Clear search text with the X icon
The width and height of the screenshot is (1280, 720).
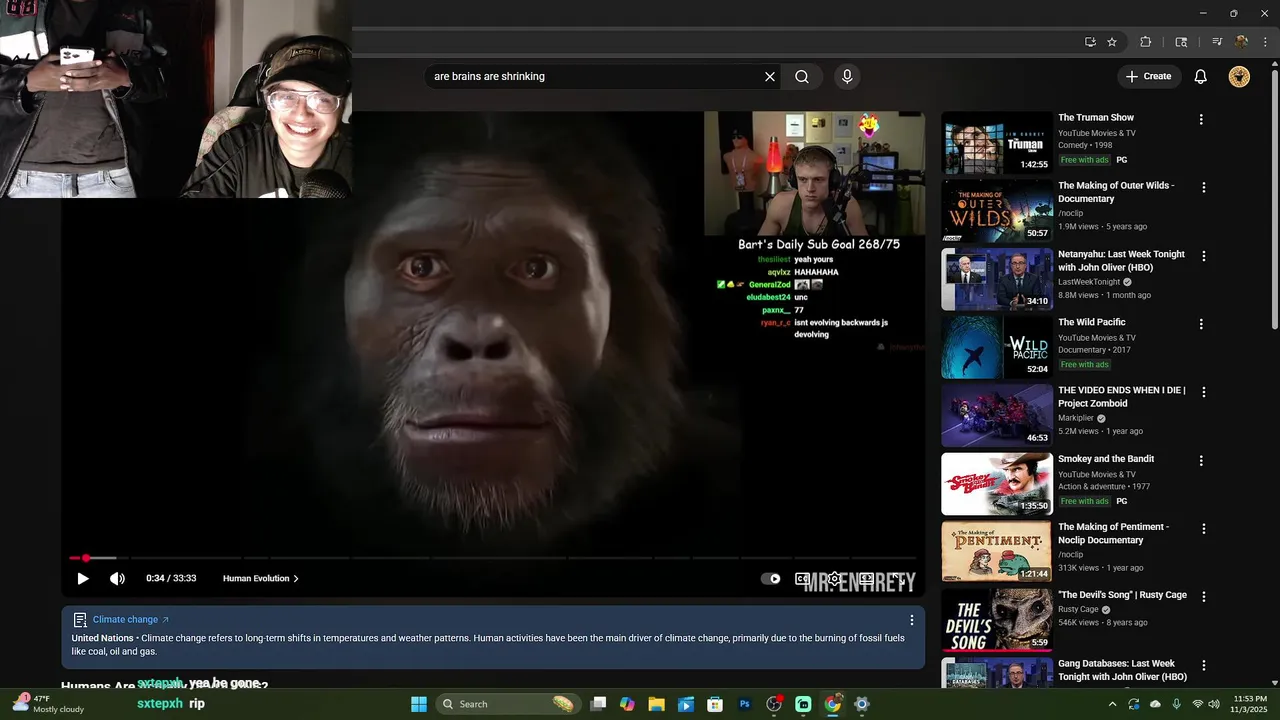coord(770,76)
